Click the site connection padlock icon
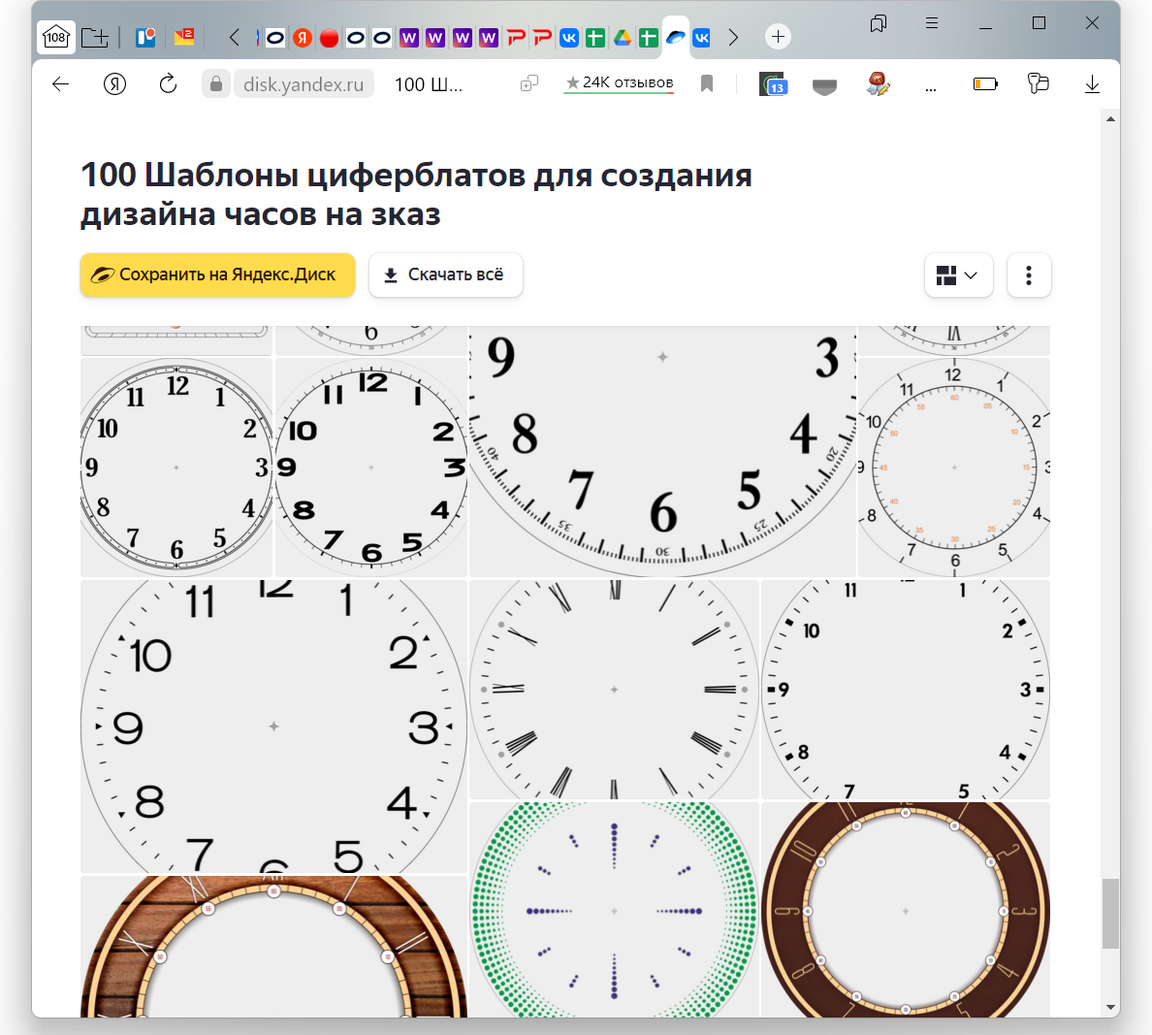Image resolution: width=1152 pixels, height=1035 pixels. (216, 84)
